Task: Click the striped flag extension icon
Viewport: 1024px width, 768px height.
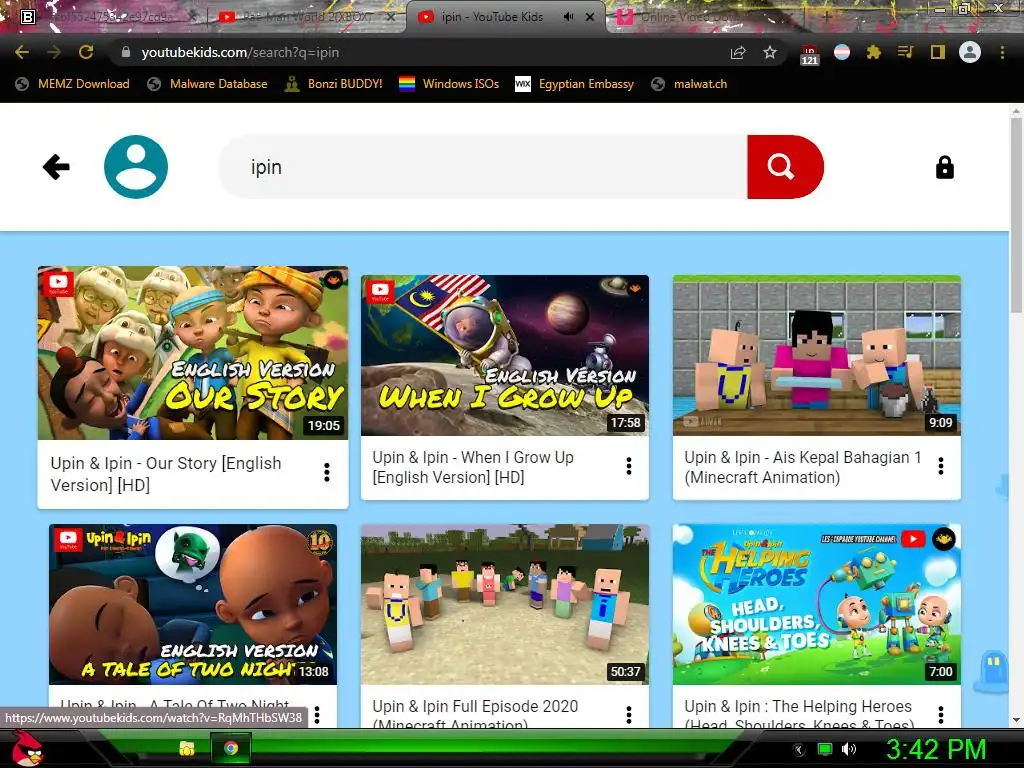Action: pyautogui.click(x=842, y=52)
